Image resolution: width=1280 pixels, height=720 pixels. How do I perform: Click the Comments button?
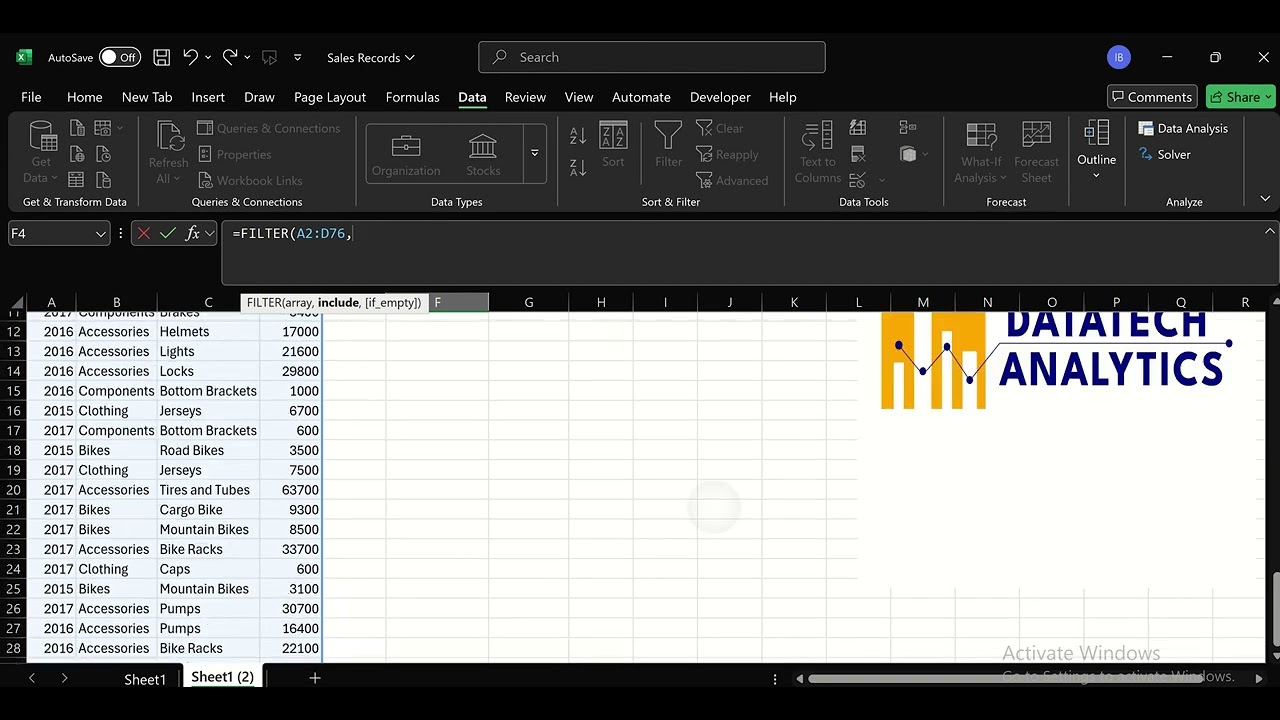[1152, 97]
